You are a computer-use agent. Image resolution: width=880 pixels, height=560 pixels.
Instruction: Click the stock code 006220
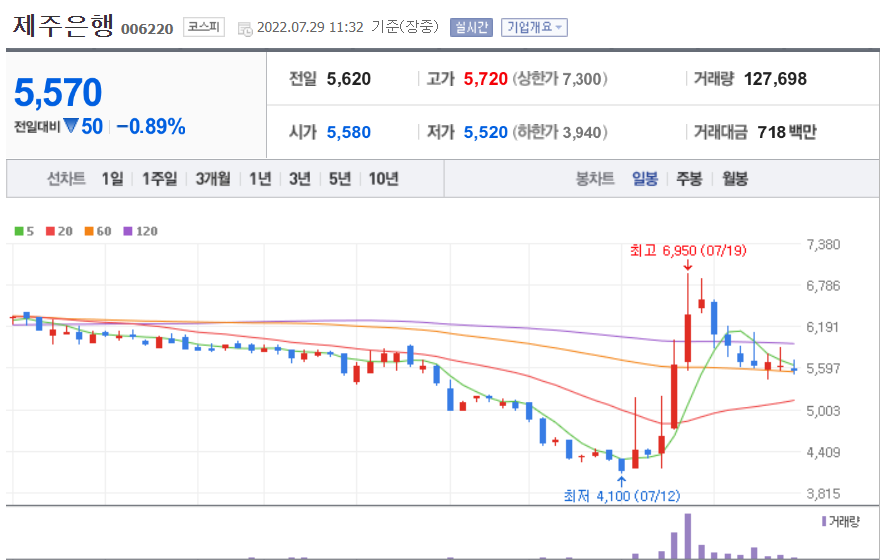147,29
